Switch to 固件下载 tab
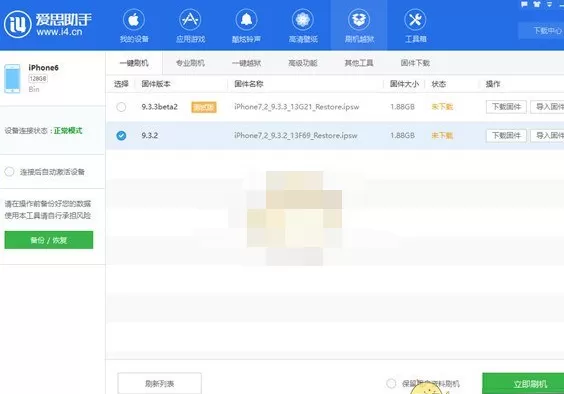Screen dimensions: 564x394 point(415,63)
